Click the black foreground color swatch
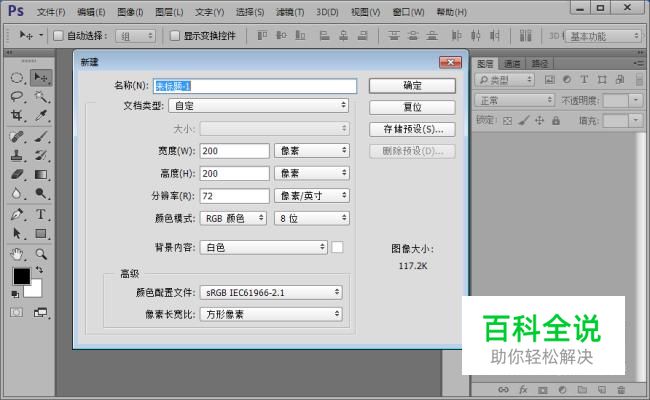650x400 pixels. click(21, 276)
